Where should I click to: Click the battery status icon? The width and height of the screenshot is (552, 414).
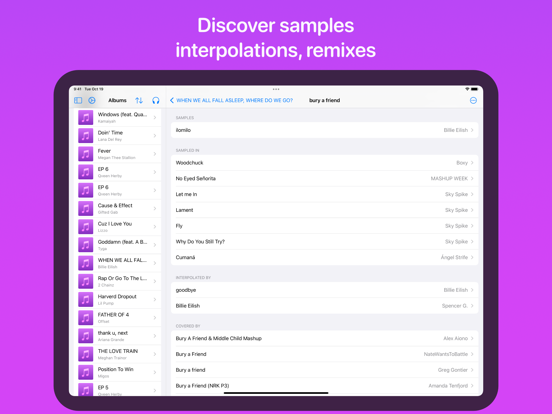click(475, 89)
